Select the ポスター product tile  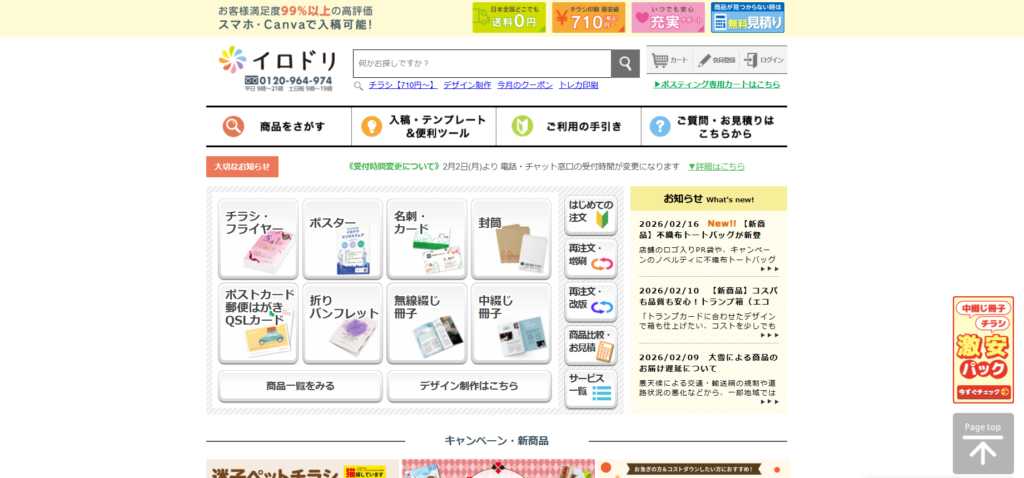tap(342, 239)
